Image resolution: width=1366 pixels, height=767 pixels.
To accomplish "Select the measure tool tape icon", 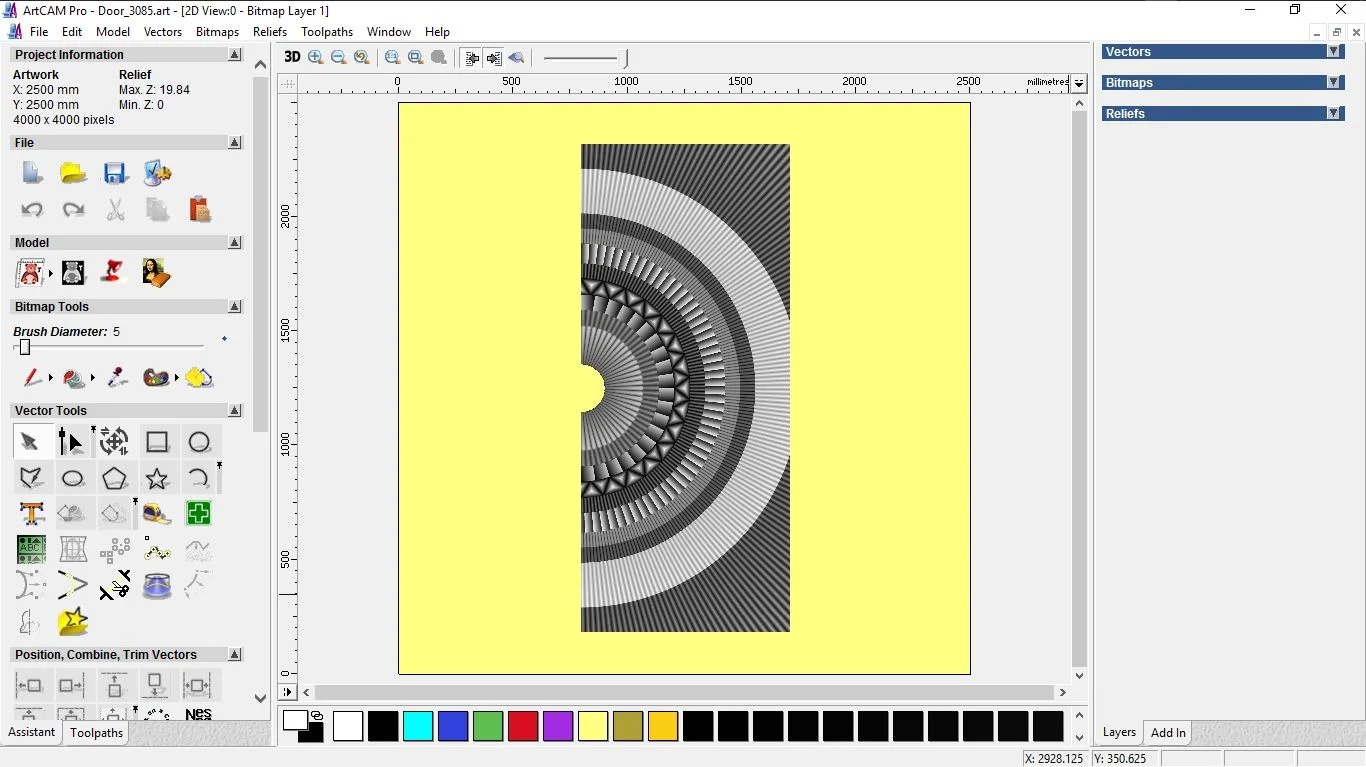I will pyautogui.click(x=157, y=514).
